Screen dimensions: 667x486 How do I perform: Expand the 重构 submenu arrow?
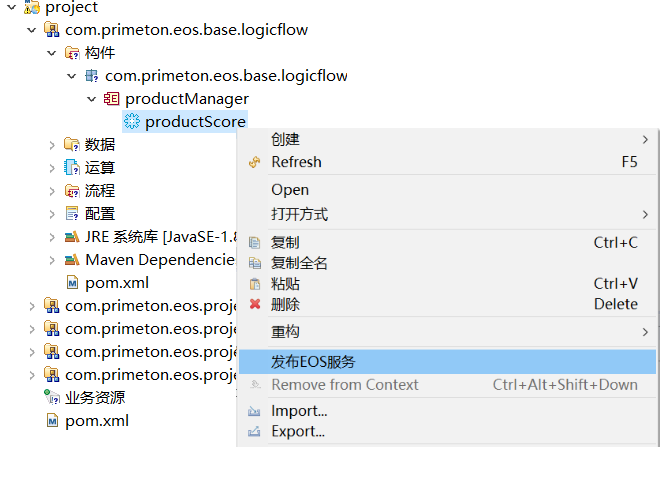point(645,332)
